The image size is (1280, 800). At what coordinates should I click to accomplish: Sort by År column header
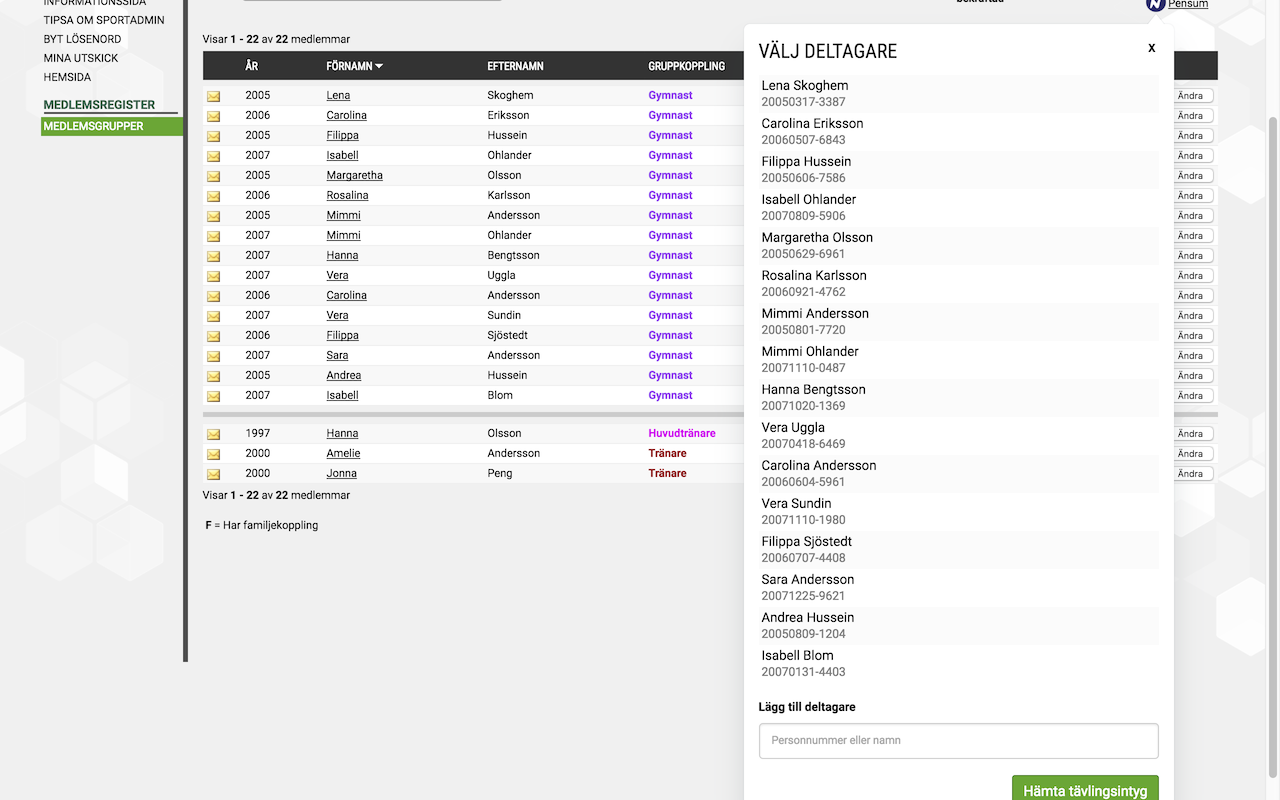pyautogui.click(x=251, y=66)
